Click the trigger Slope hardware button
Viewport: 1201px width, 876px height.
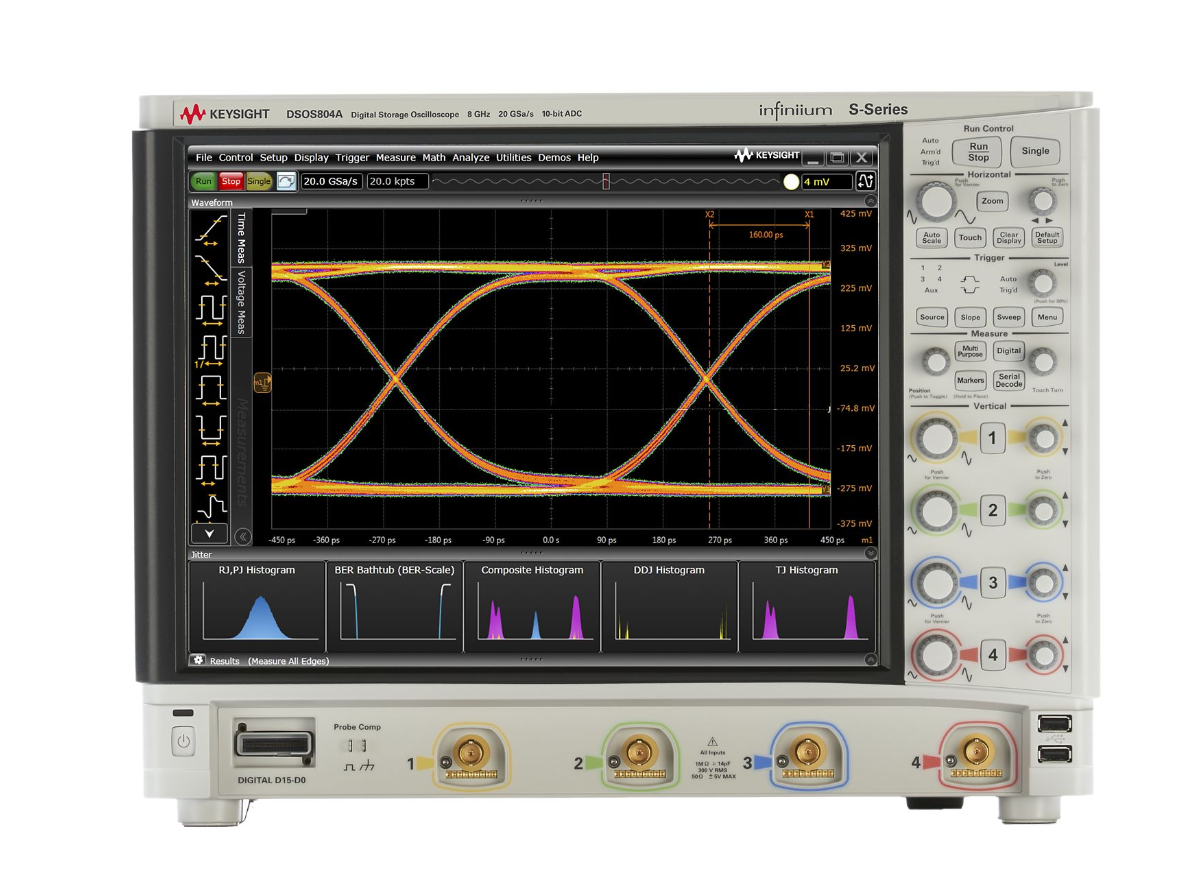971,317
